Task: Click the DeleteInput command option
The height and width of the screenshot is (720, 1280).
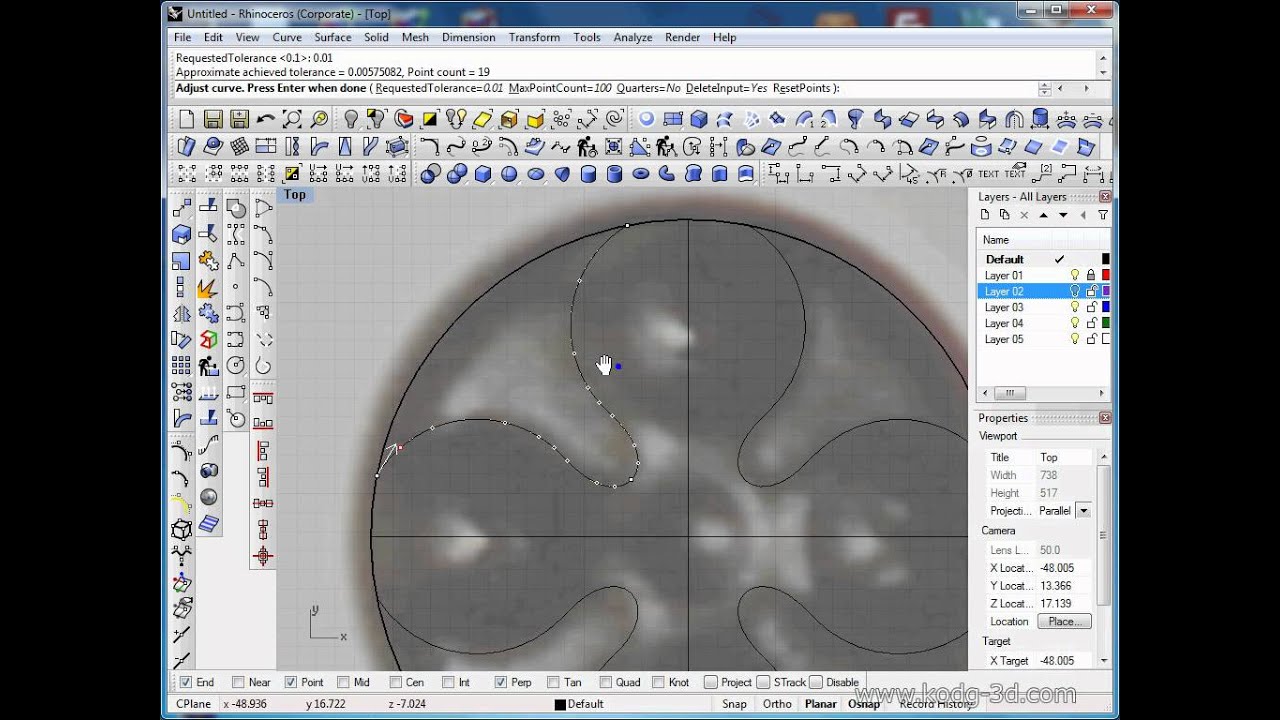Action: pyautogui.click(x=726, y=88)
